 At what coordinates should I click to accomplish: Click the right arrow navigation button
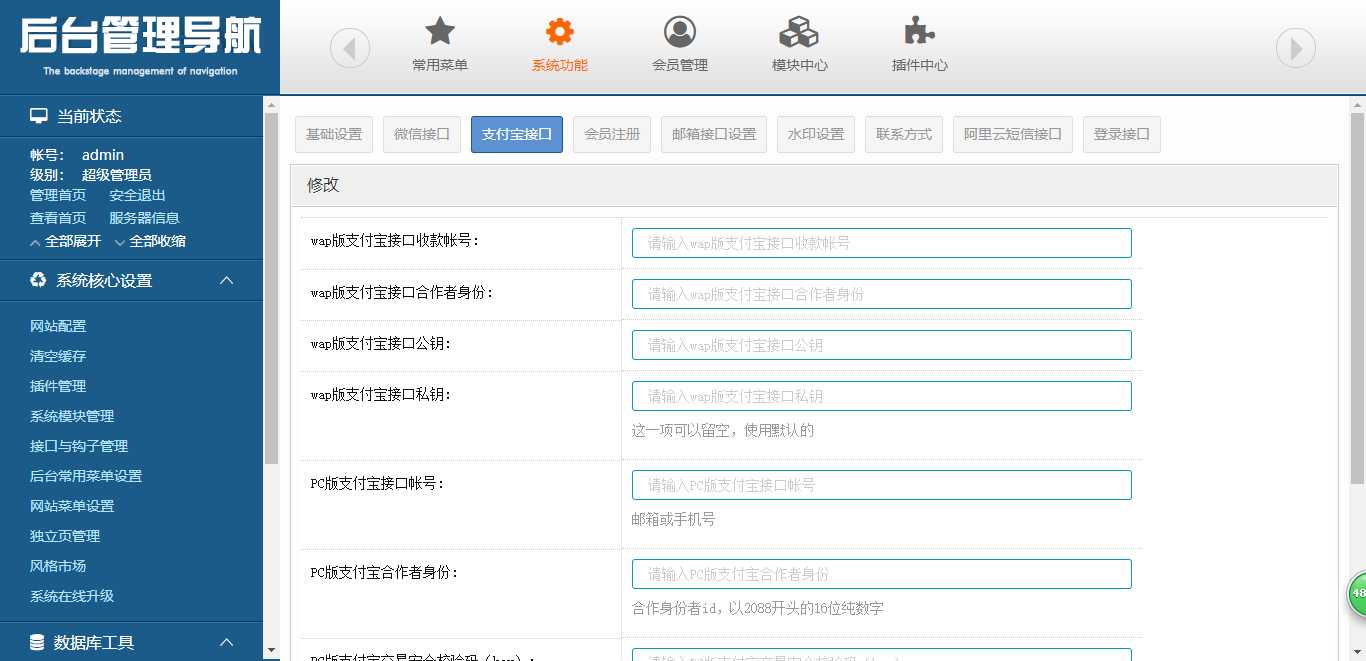click(x=1296, y=48)
